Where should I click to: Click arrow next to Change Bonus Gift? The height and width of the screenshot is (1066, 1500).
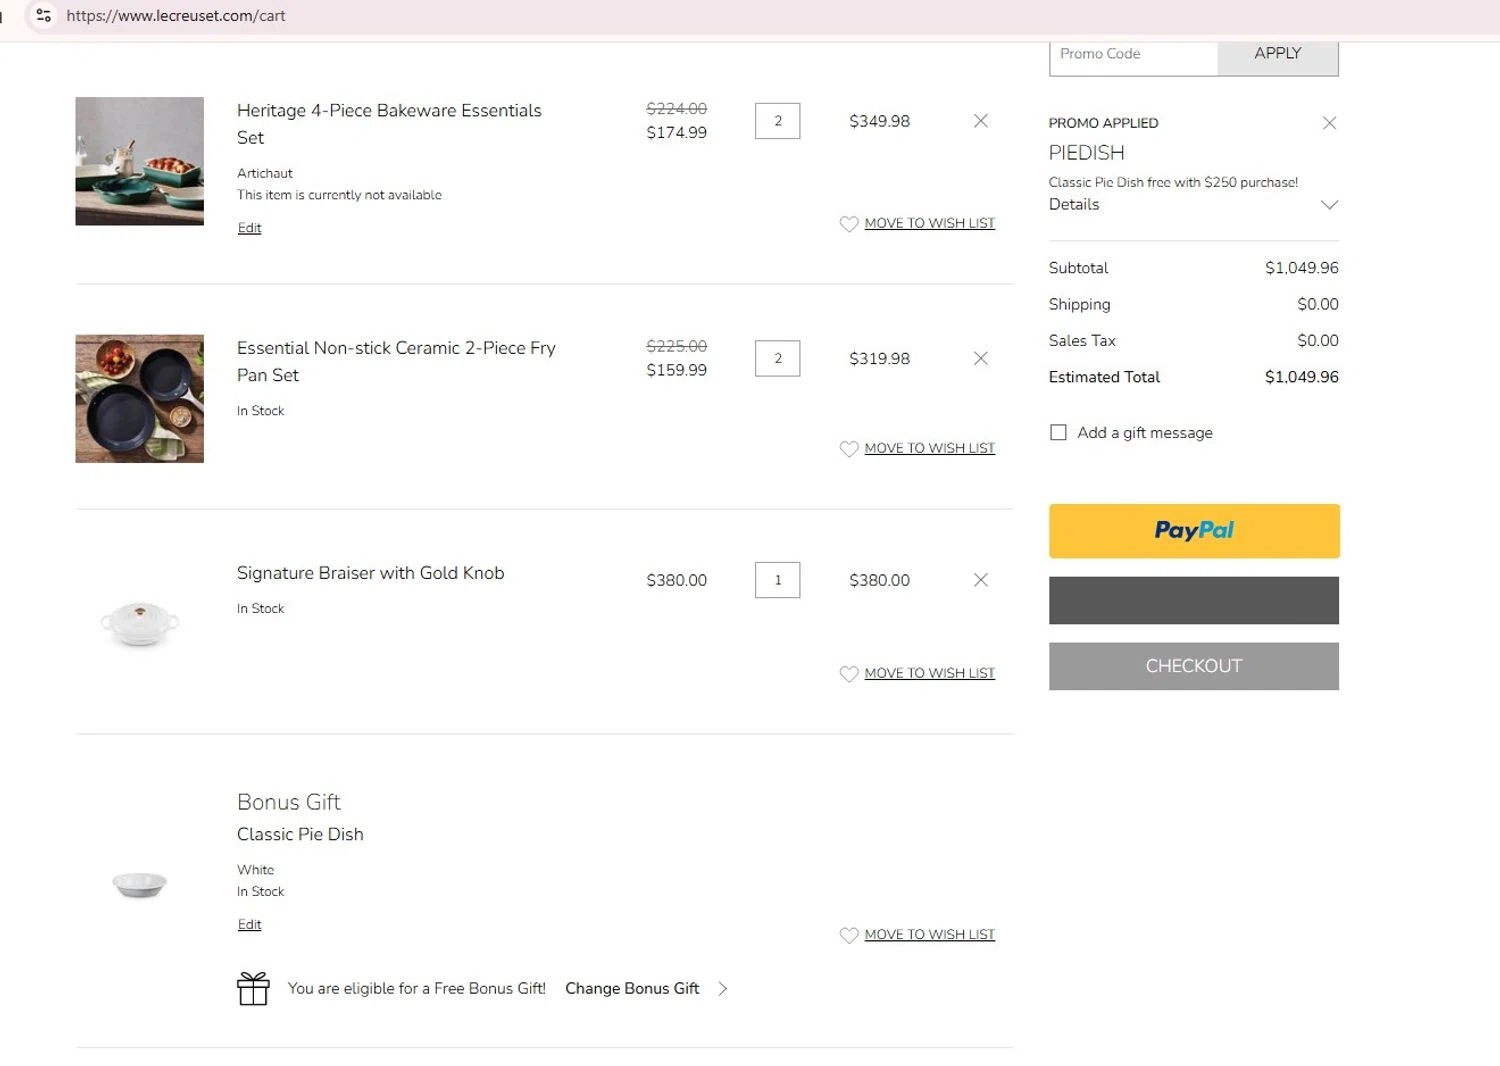[x=722, y=989]
